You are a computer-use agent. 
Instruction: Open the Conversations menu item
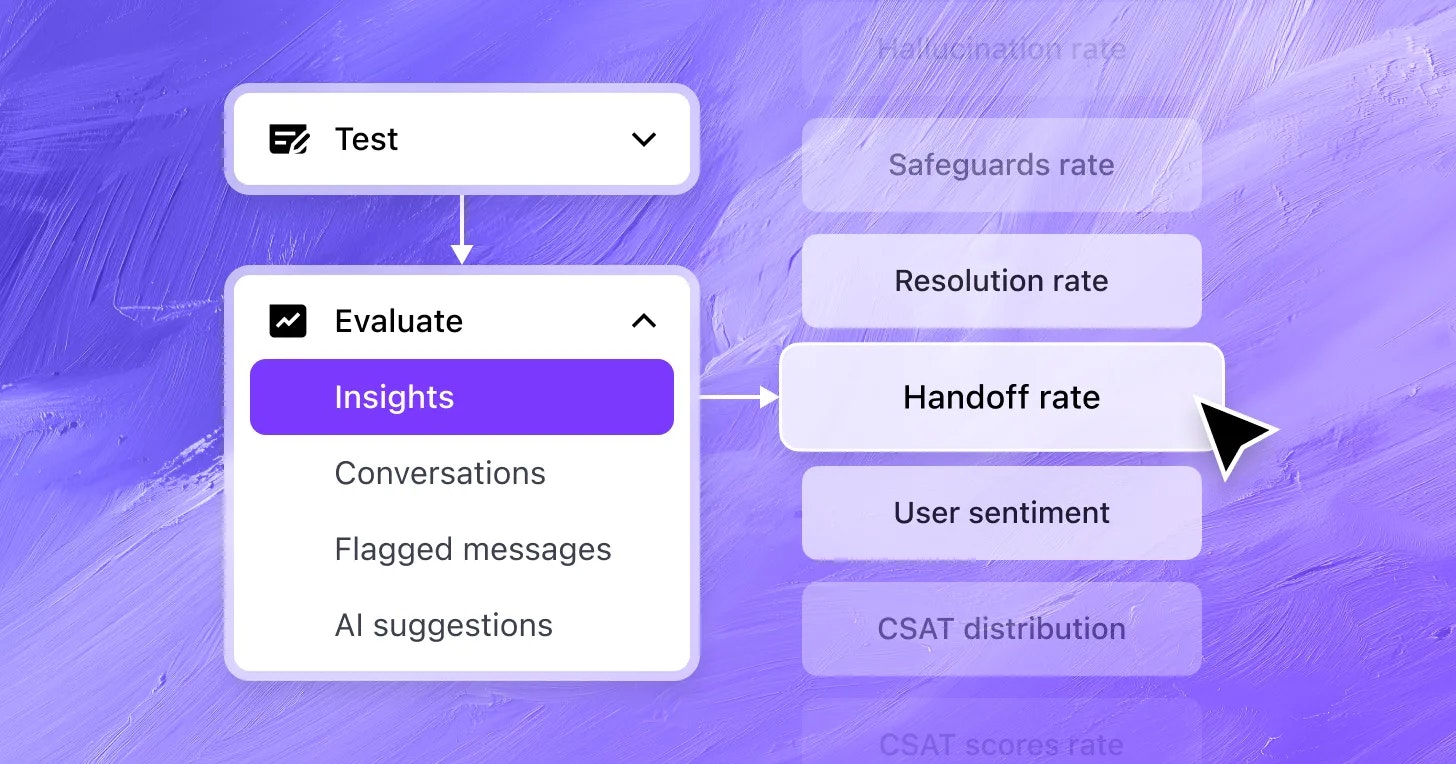(x=440, y=473)
